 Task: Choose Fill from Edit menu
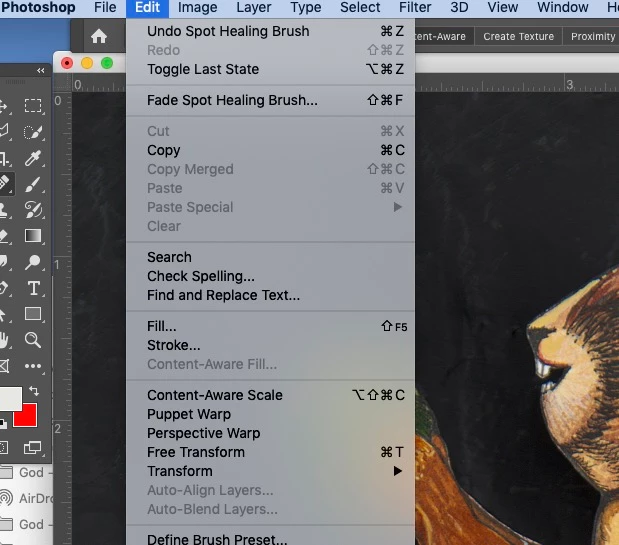coord(270,326)
